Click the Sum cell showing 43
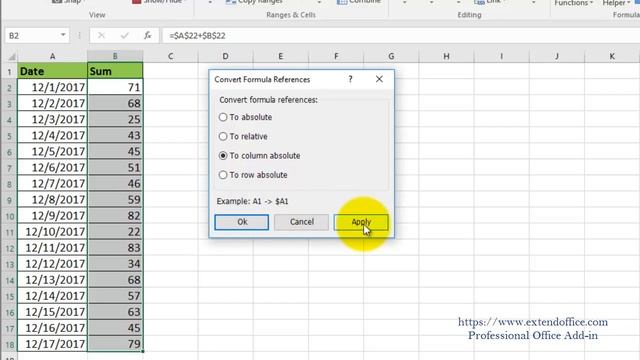This screenshot has width=640, height=360. [115, 135]
